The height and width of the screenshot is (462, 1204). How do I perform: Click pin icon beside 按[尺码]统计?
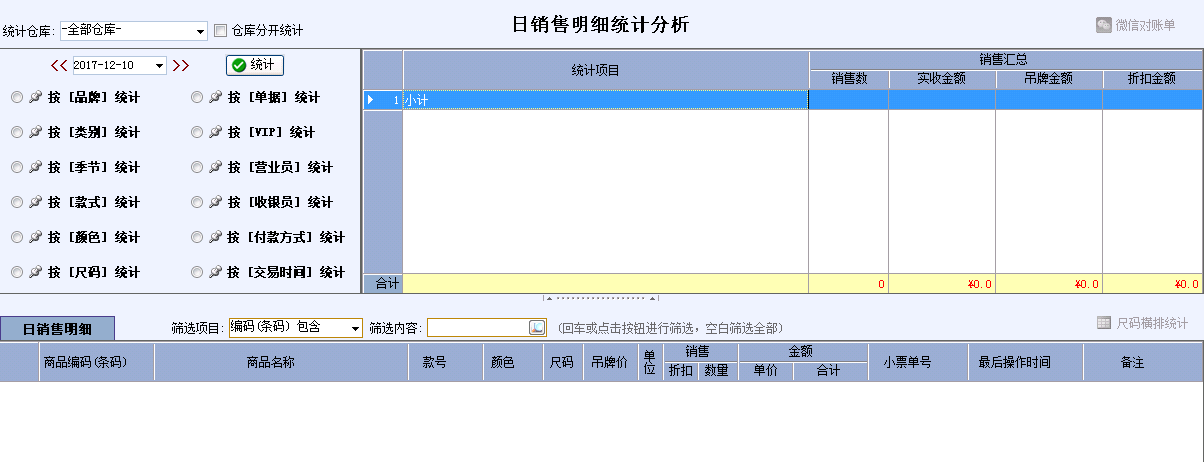pyautogui.click(x=35, y=272)
